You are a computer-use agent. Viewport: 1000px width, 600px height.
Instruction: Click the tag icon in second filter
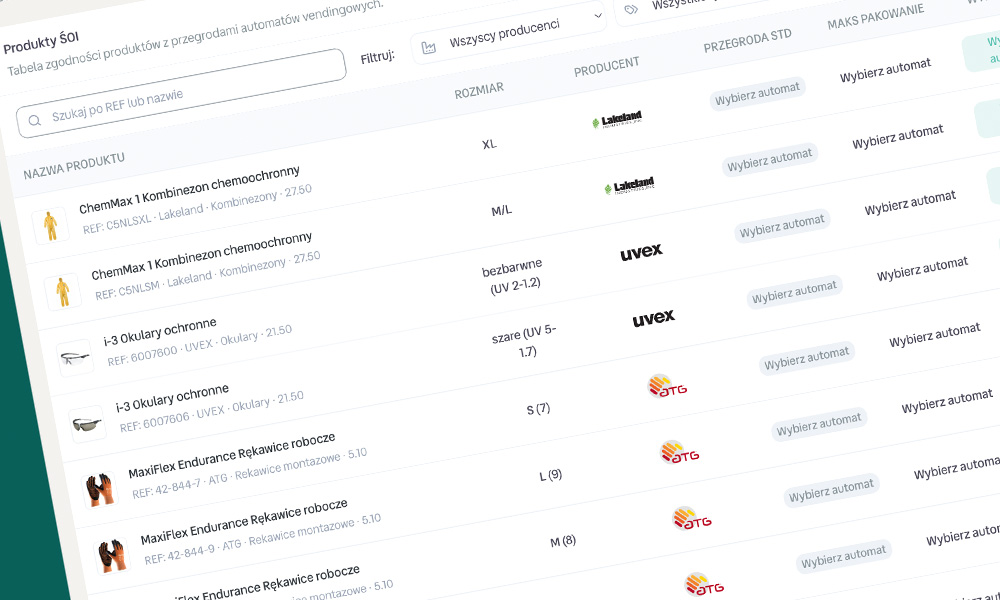pyautogui.click(x=631, y=8)
